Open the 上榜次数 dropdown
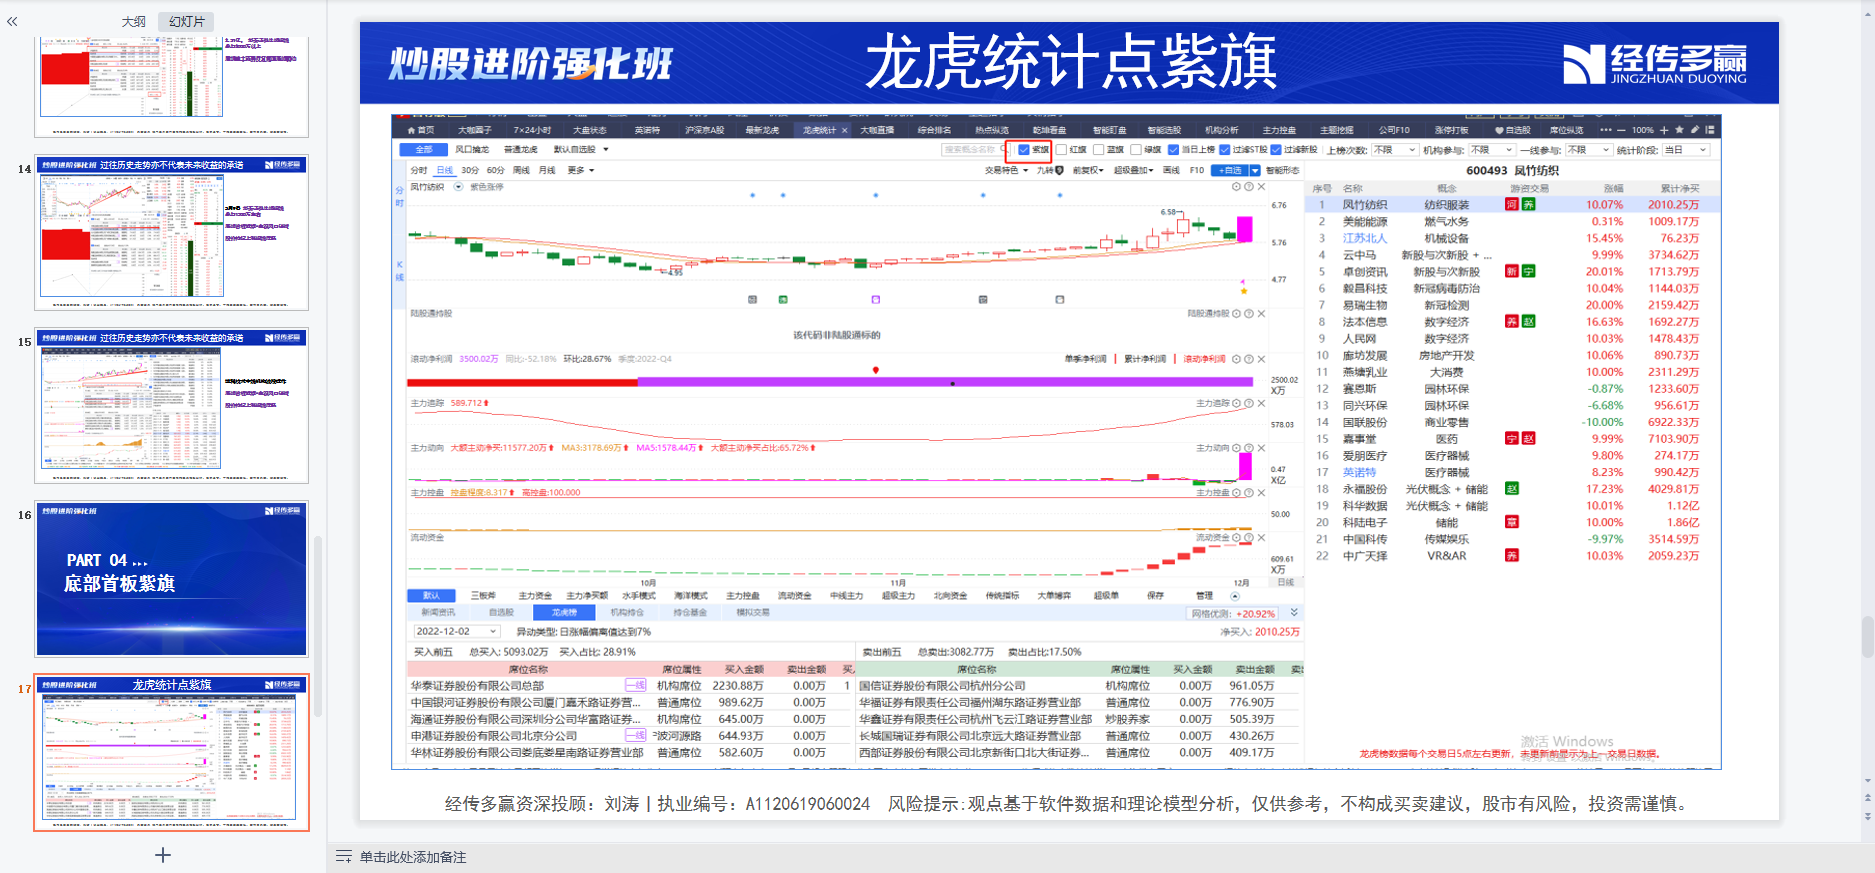This screenshot has width=1875, height=873. pos(1394,150)
